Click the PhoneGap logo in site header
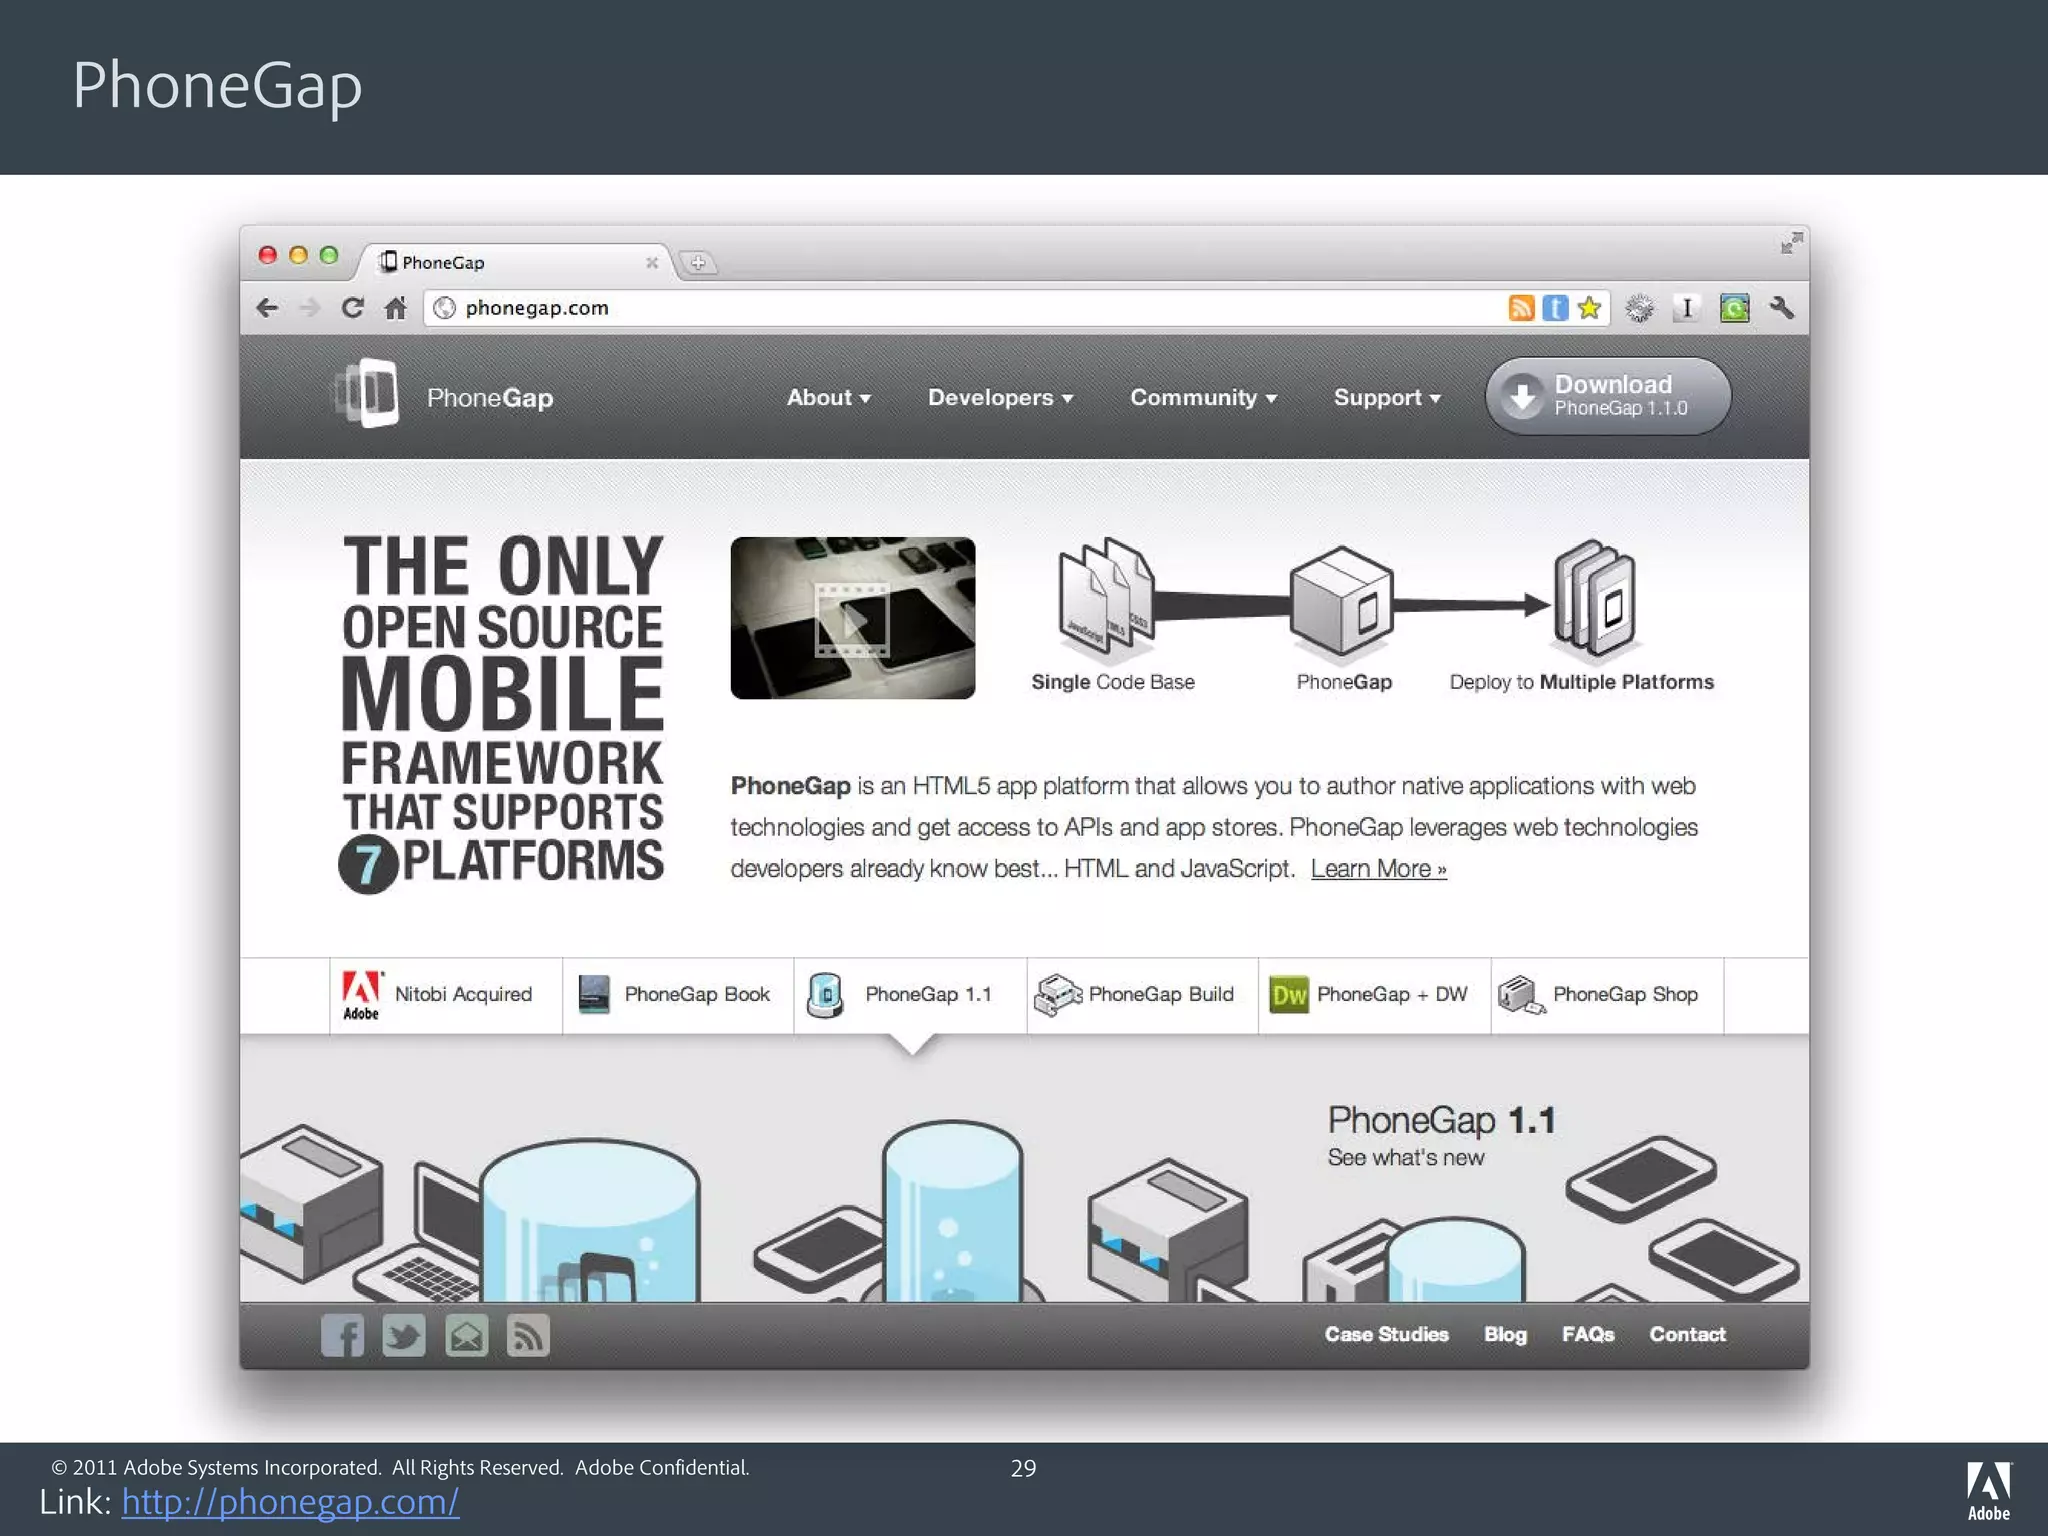2048x1536 pixels. click(x=444, y=396)
